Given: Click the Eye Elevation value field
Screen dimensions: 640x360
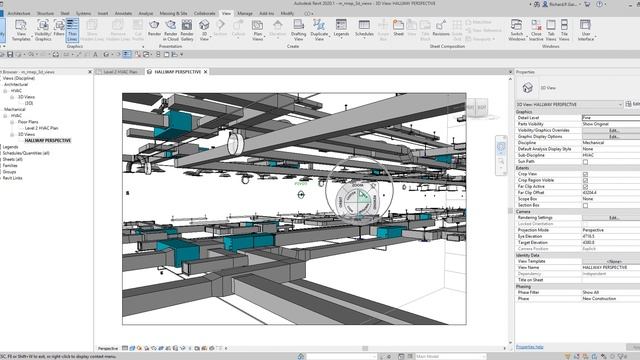Looking at the screenshot, I should tap(611, 236).
